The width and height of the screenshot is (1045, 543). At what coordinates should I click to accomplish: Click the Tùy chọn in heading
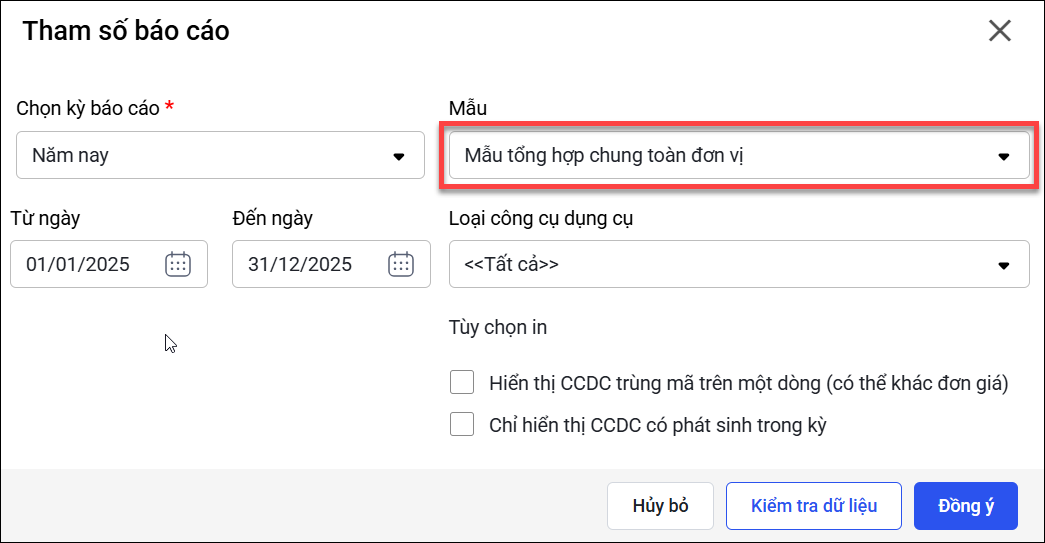(498, 327)
